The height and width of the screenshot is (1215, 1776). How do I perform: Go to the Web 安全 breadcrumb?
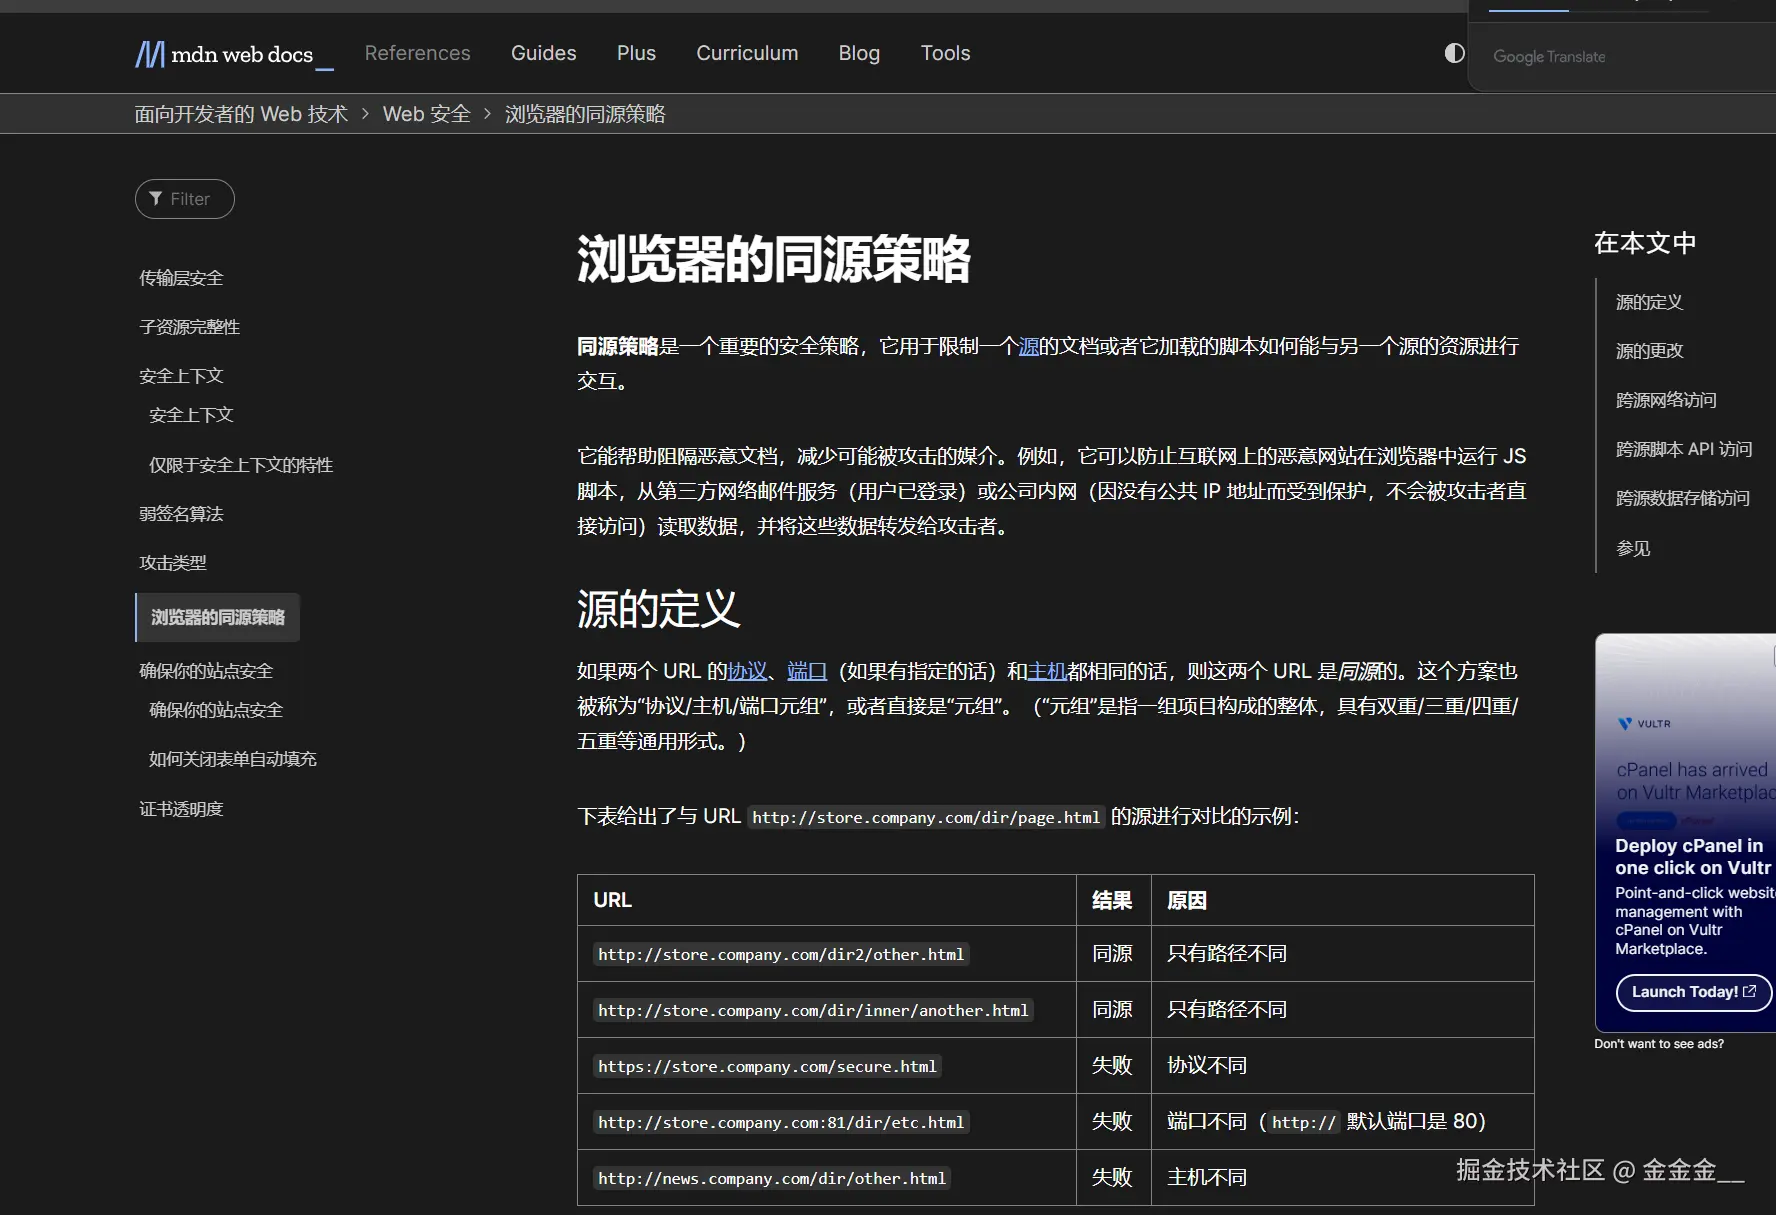(x=427, y=114)
